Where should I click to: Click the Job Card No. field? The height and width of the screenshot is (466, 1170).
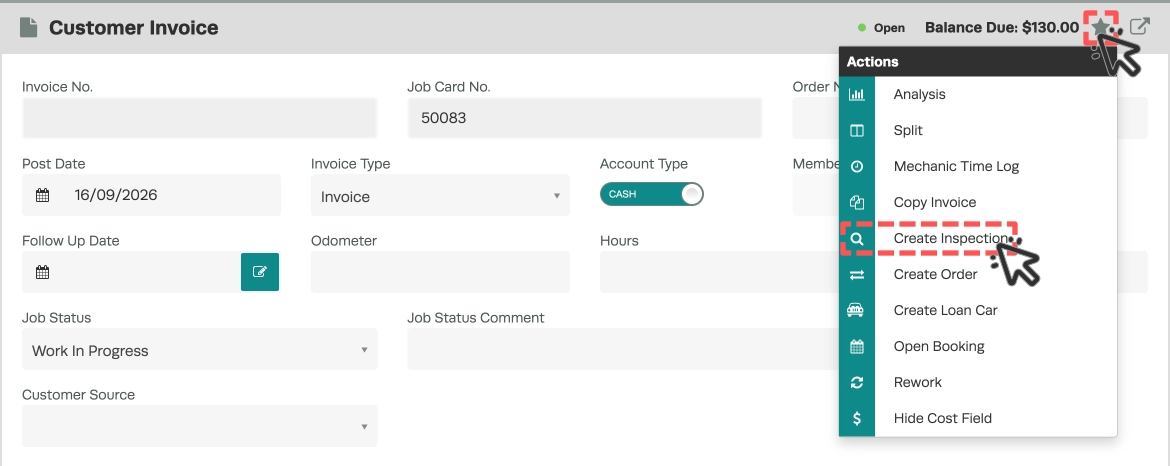pyautogui.click(x=584, y=118)
